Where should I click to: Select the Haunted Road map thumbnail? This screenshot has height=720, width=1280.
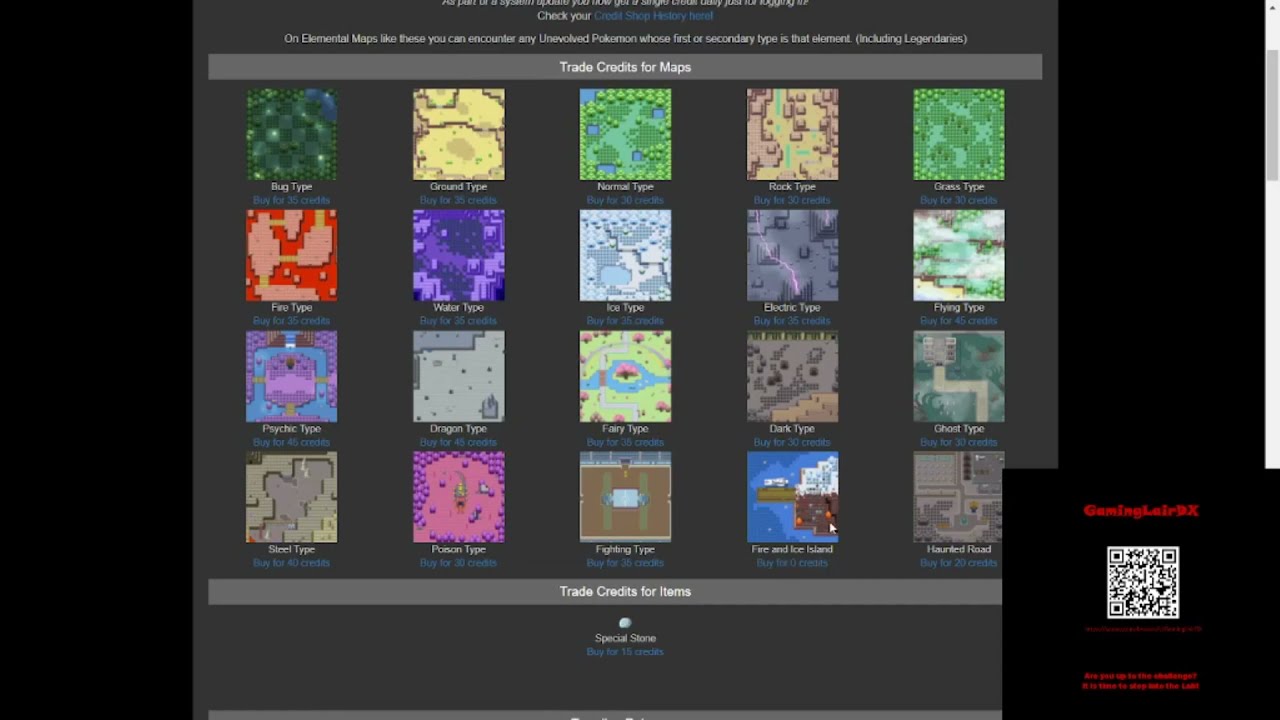(x=958, y=497)
